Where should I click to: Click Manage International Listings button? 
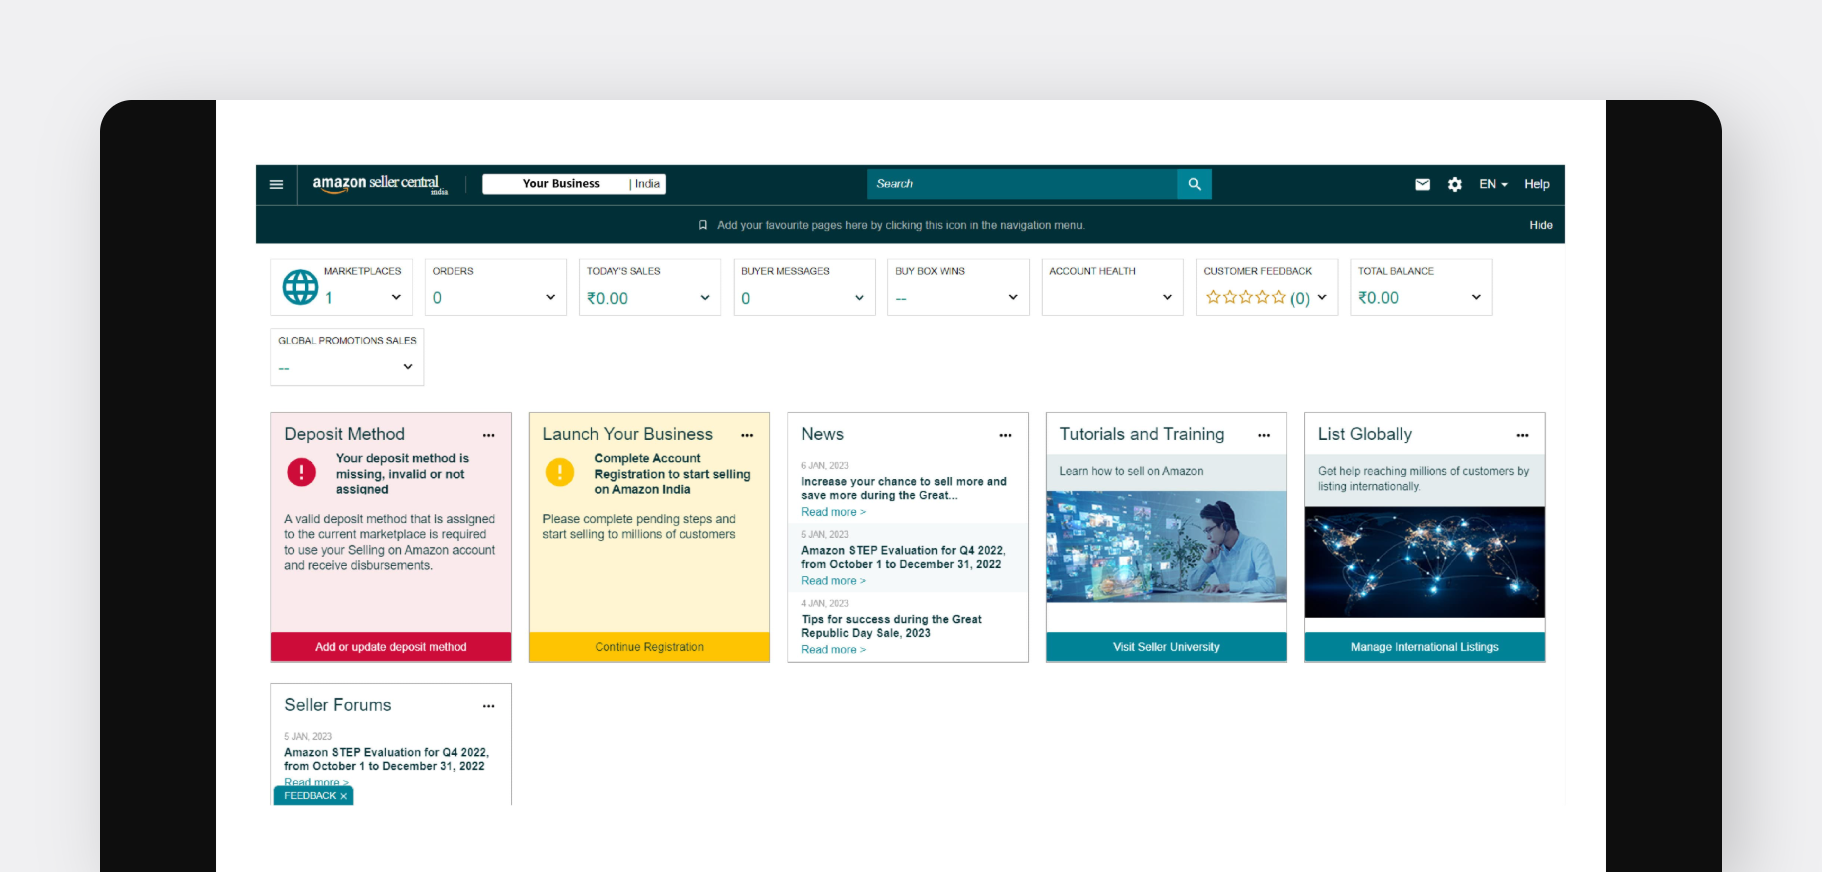[1425, 647]
